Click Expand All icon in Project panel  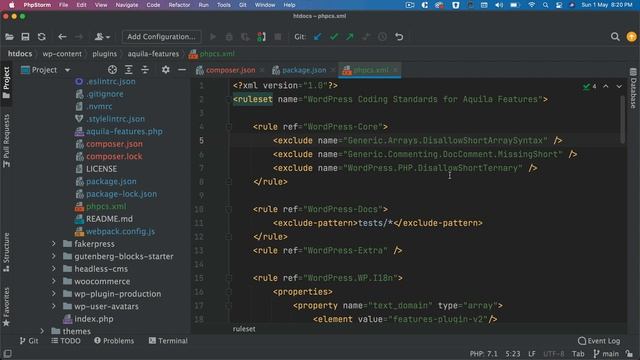tap(129, 70)
